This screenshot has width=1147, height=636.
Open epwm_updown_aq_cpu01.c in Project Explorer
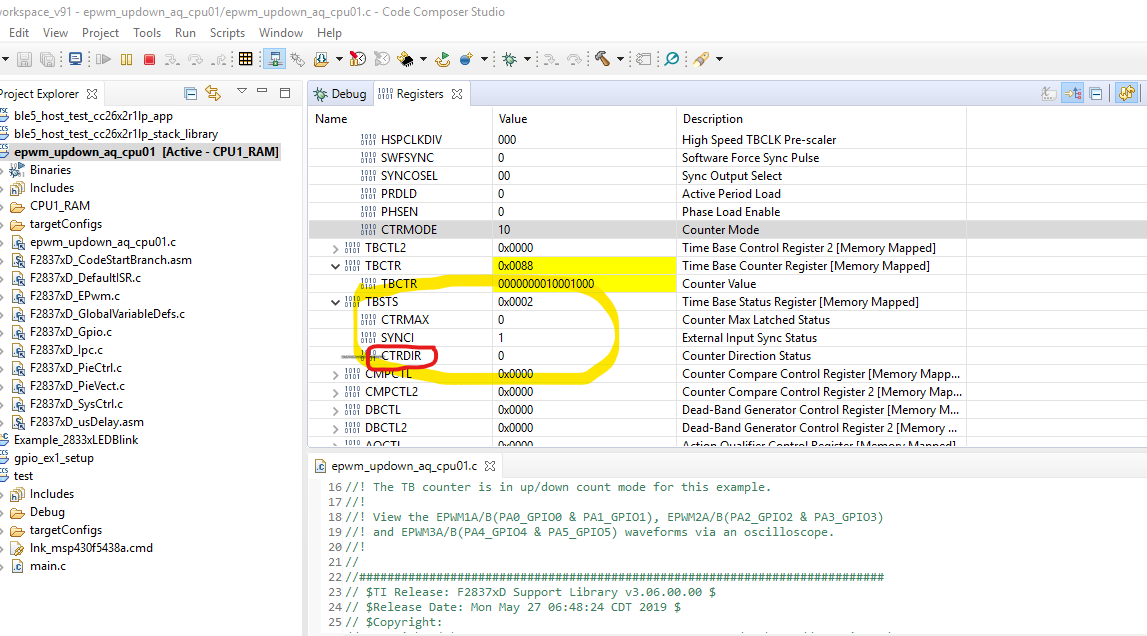coord(102,242)
